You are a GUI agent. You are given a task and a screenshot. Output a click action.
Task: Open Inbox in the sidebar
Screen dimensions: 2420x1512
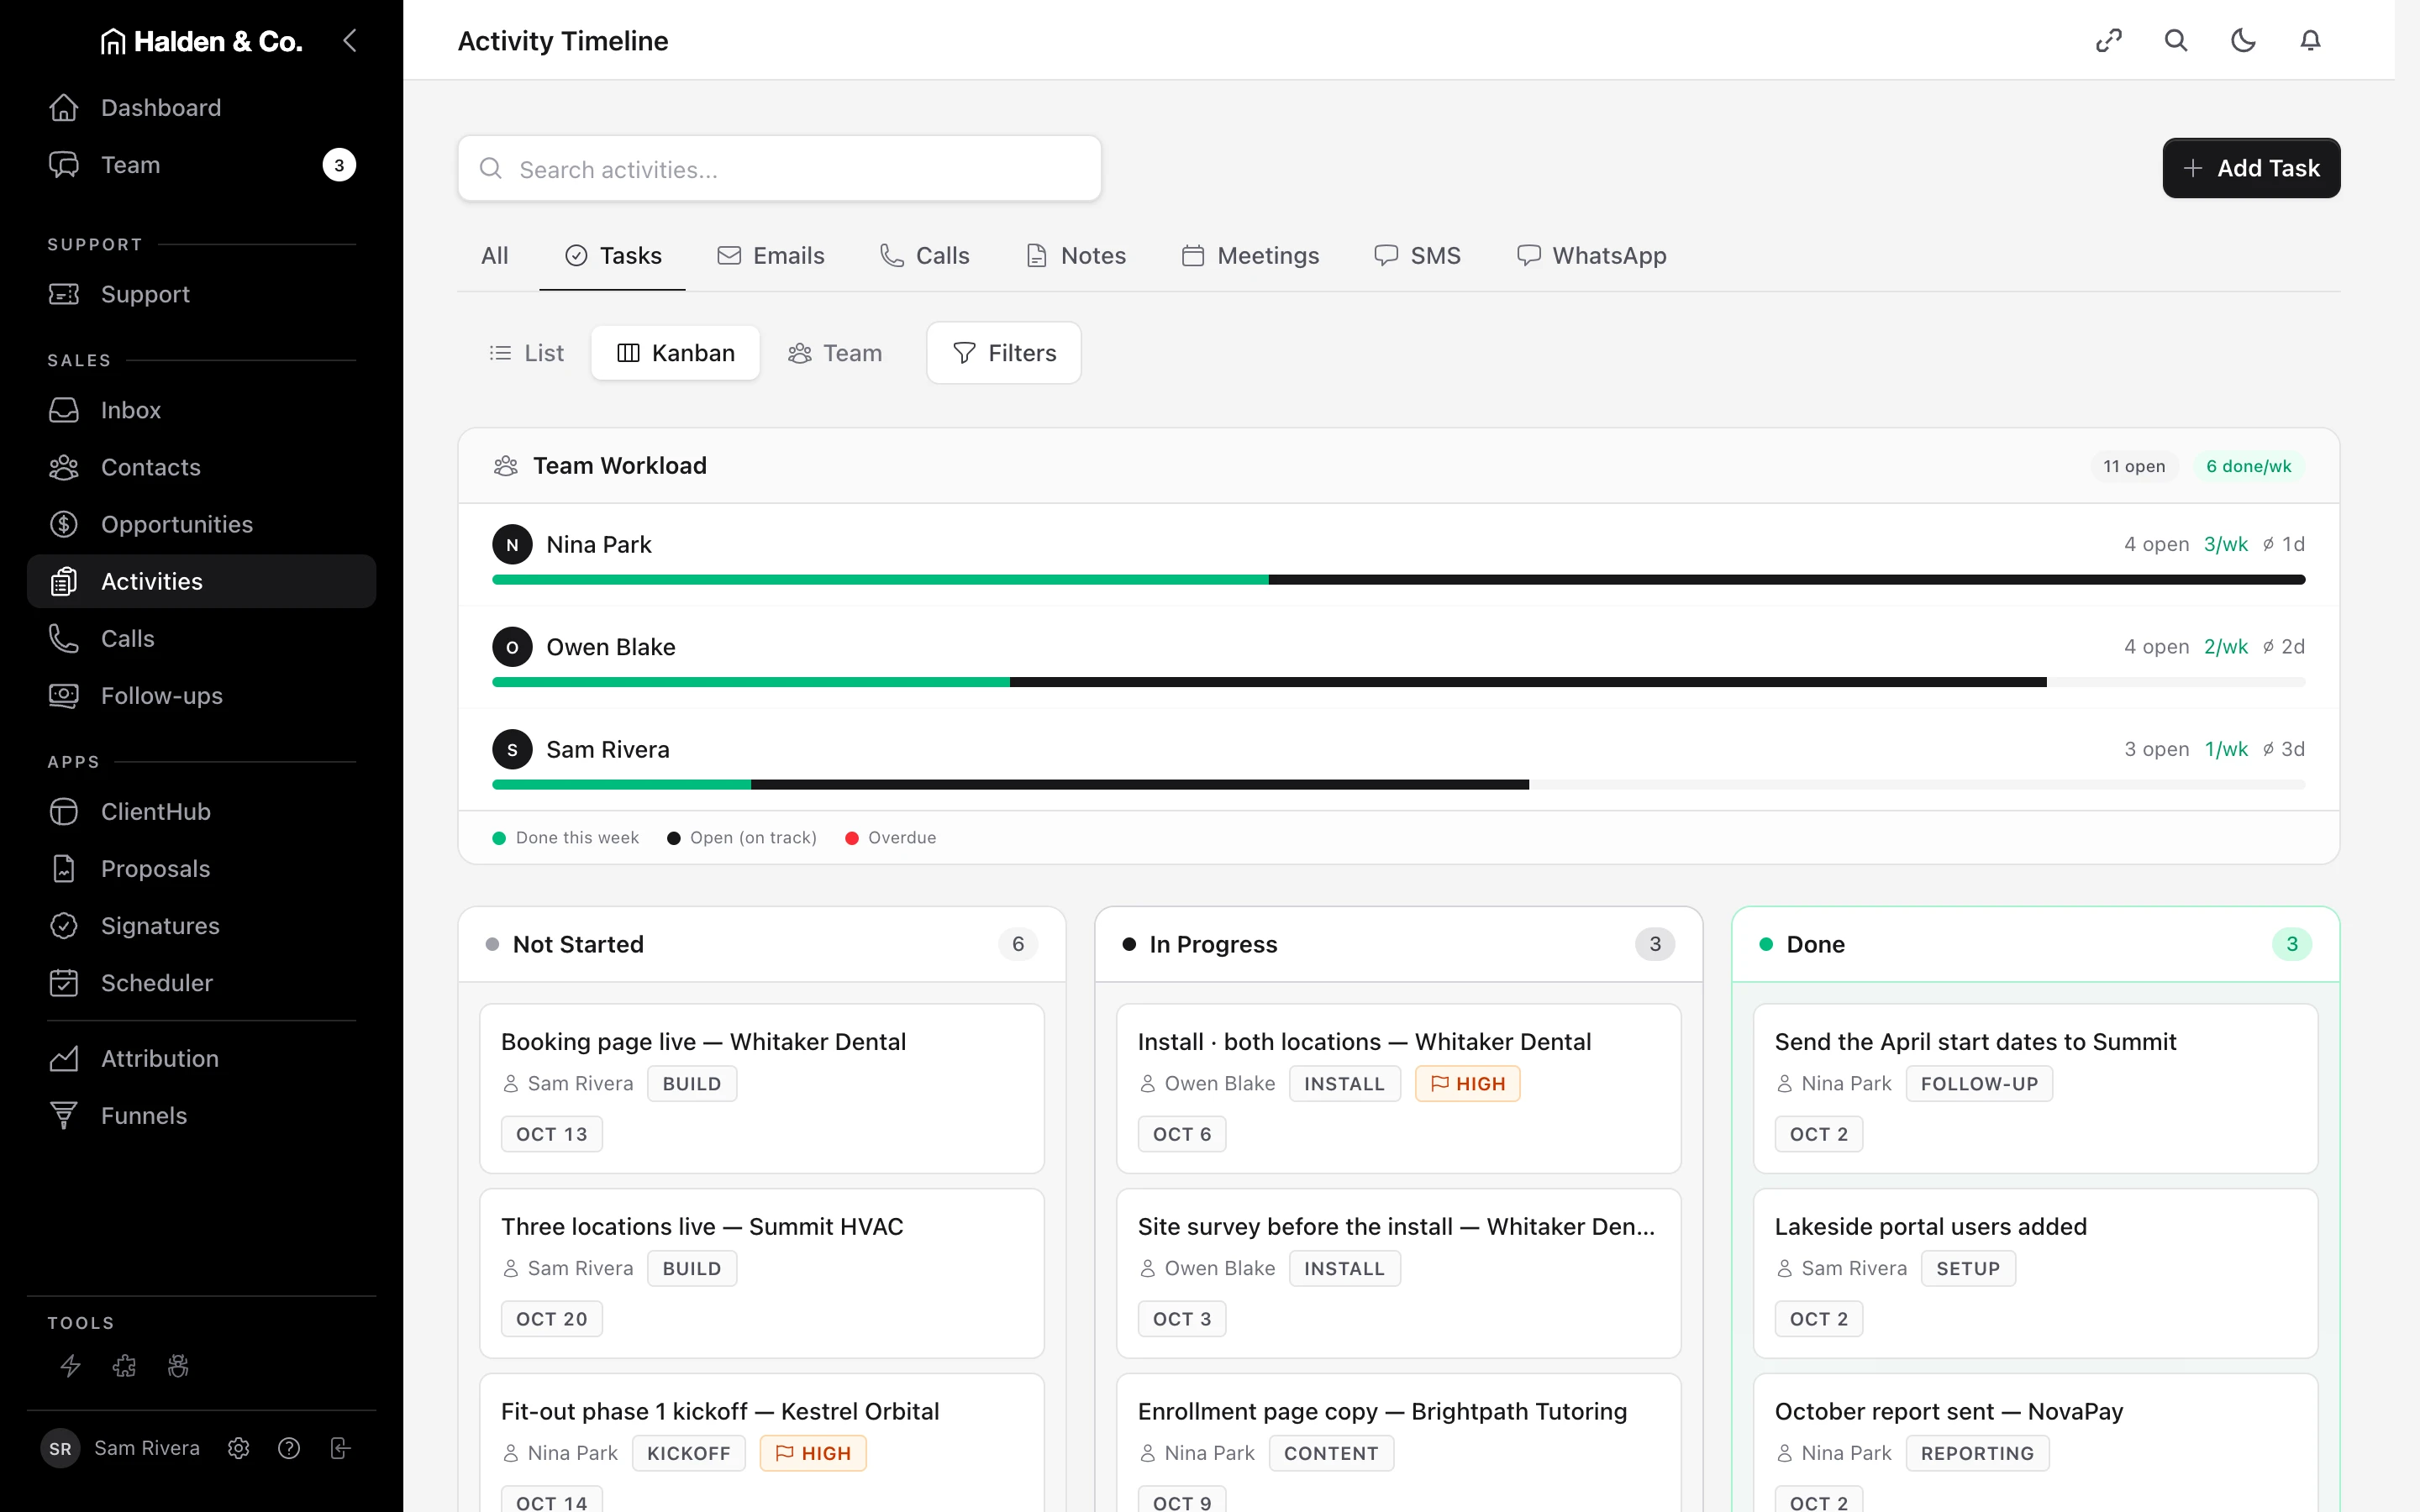(201, 410)
